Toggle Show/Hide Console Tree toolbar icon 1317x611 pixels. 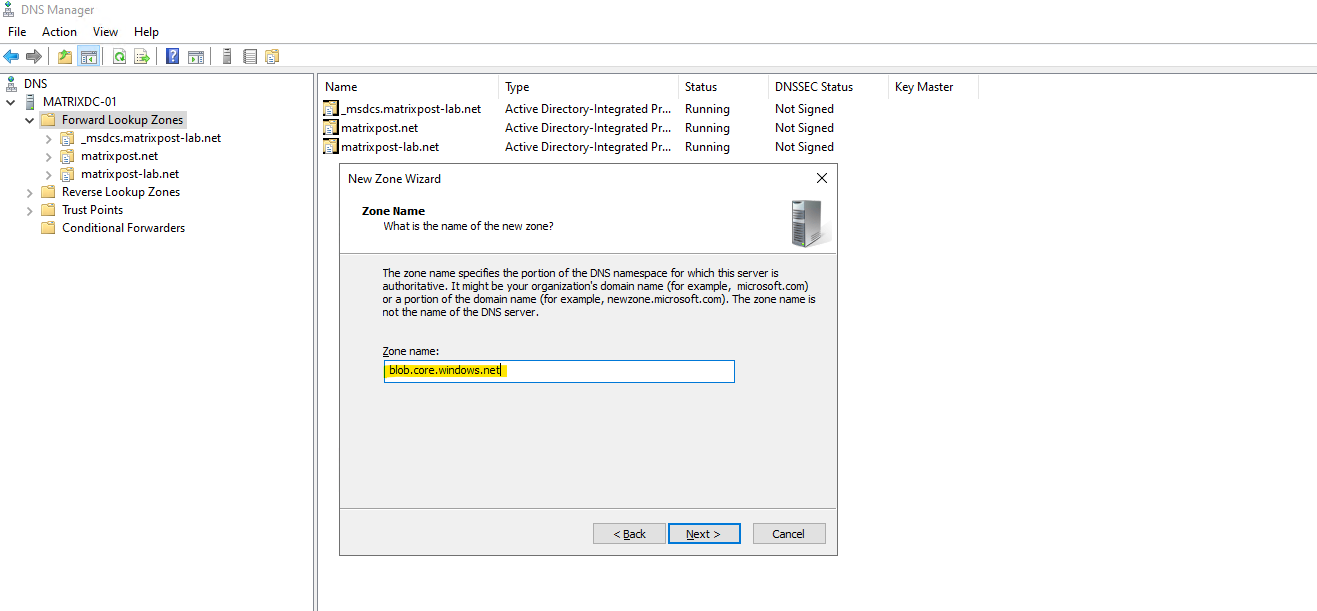88,57
